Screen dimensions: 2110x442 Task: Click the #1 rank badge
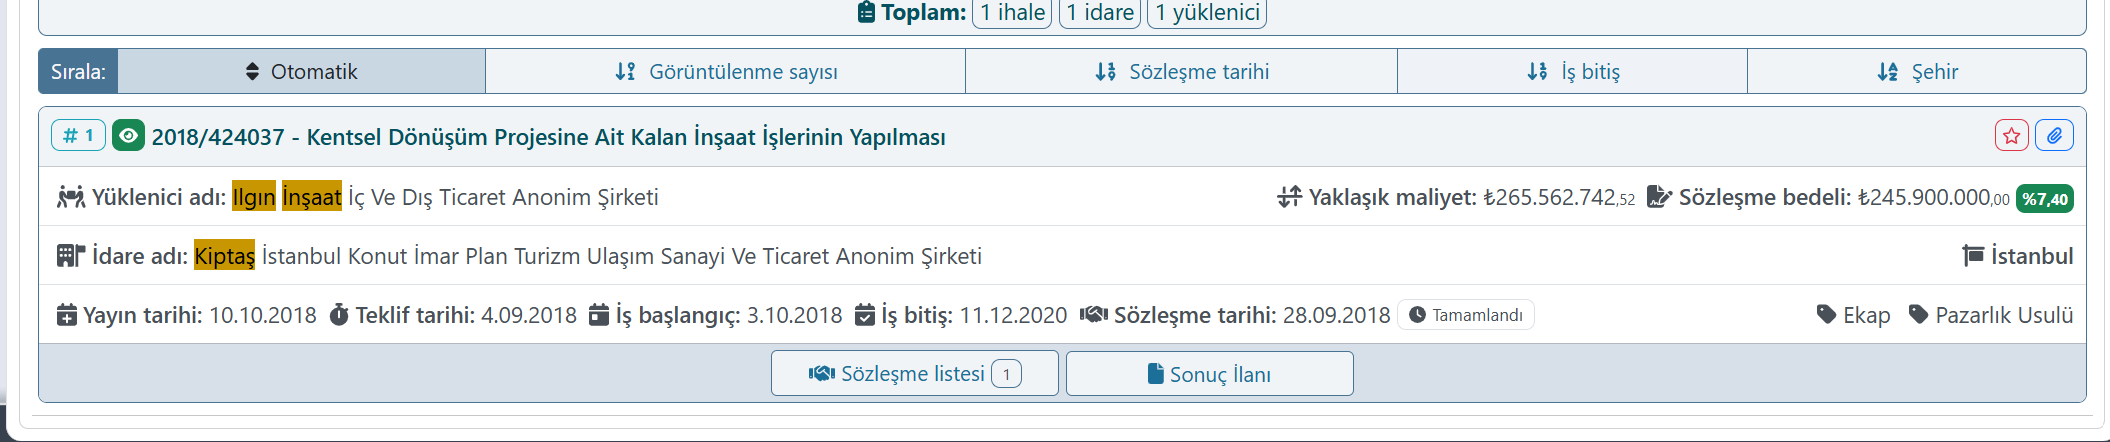click(x=78, y=135)
